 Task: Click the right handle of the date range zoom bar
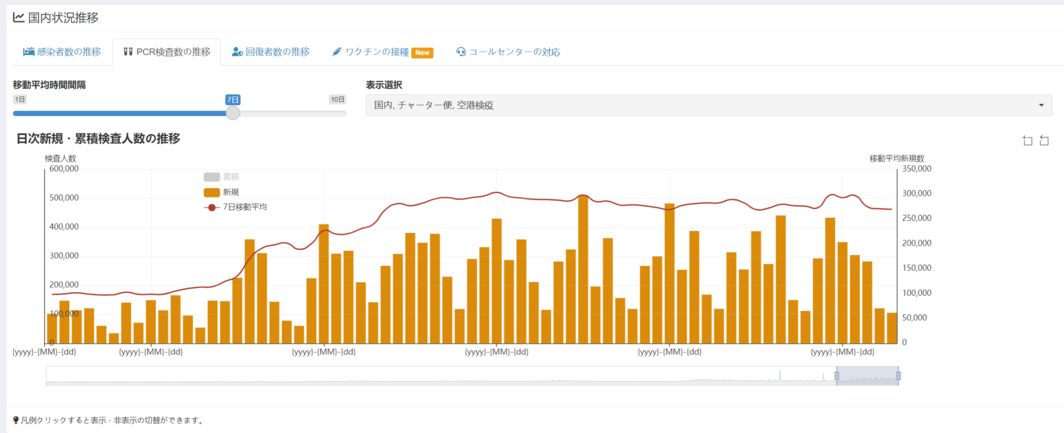[x=898, y=376]
